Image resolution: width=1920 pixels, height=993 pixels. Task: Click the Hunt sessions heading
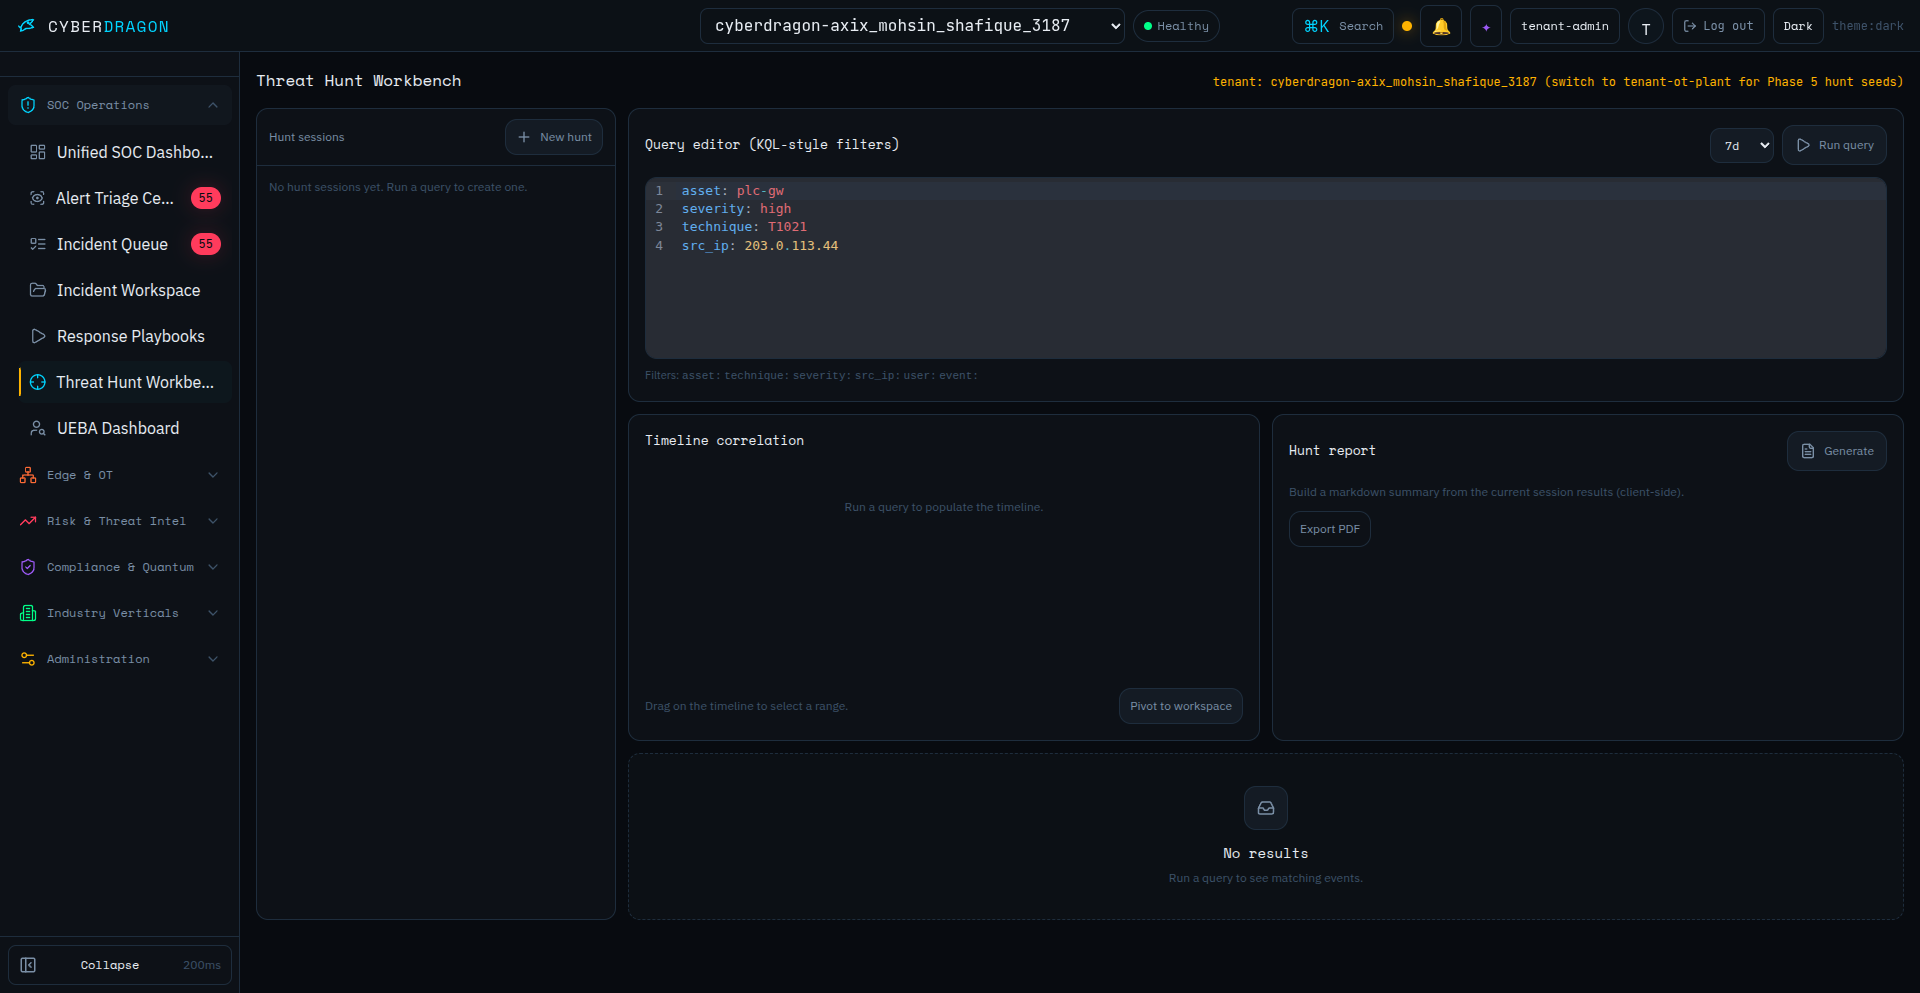tap(306, 137)
